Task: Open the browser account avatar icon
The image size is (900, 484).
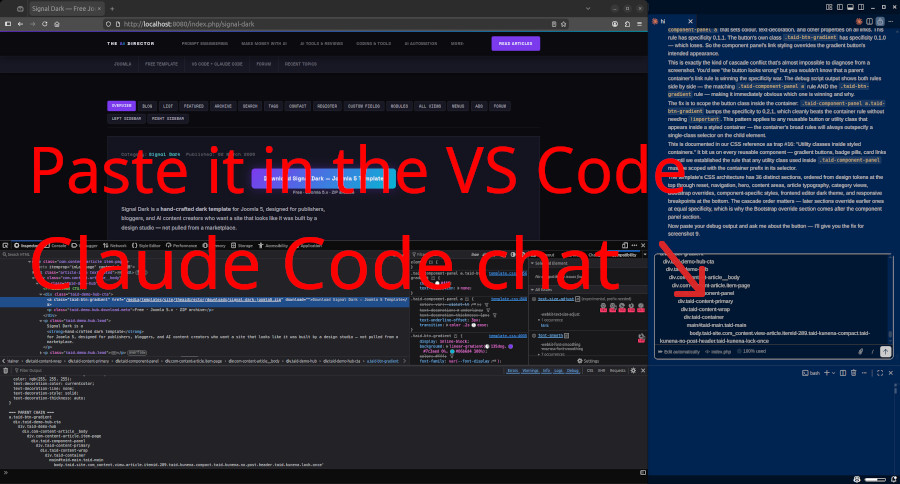Action: click(615, 24)
